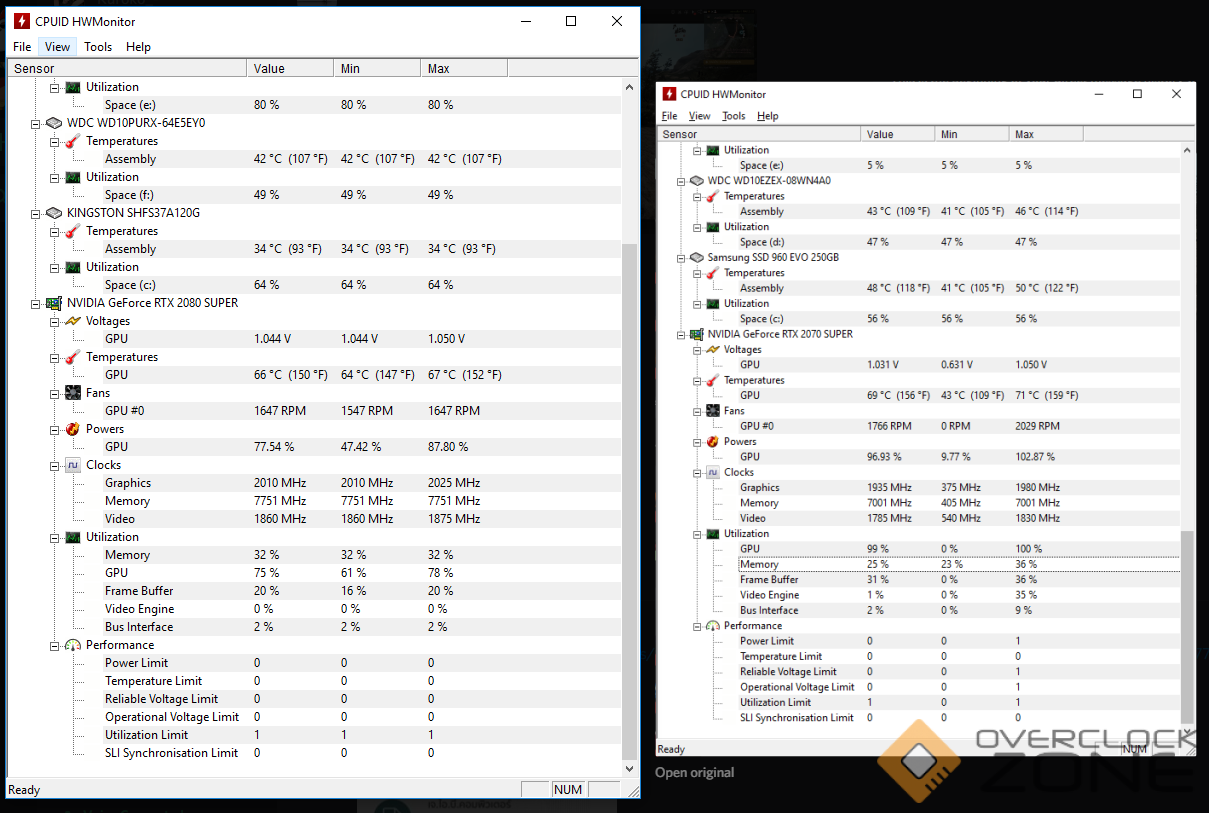
Task: Click the Utilization icon under RTX 2080 SUPER
Action: tap(73, 537)
